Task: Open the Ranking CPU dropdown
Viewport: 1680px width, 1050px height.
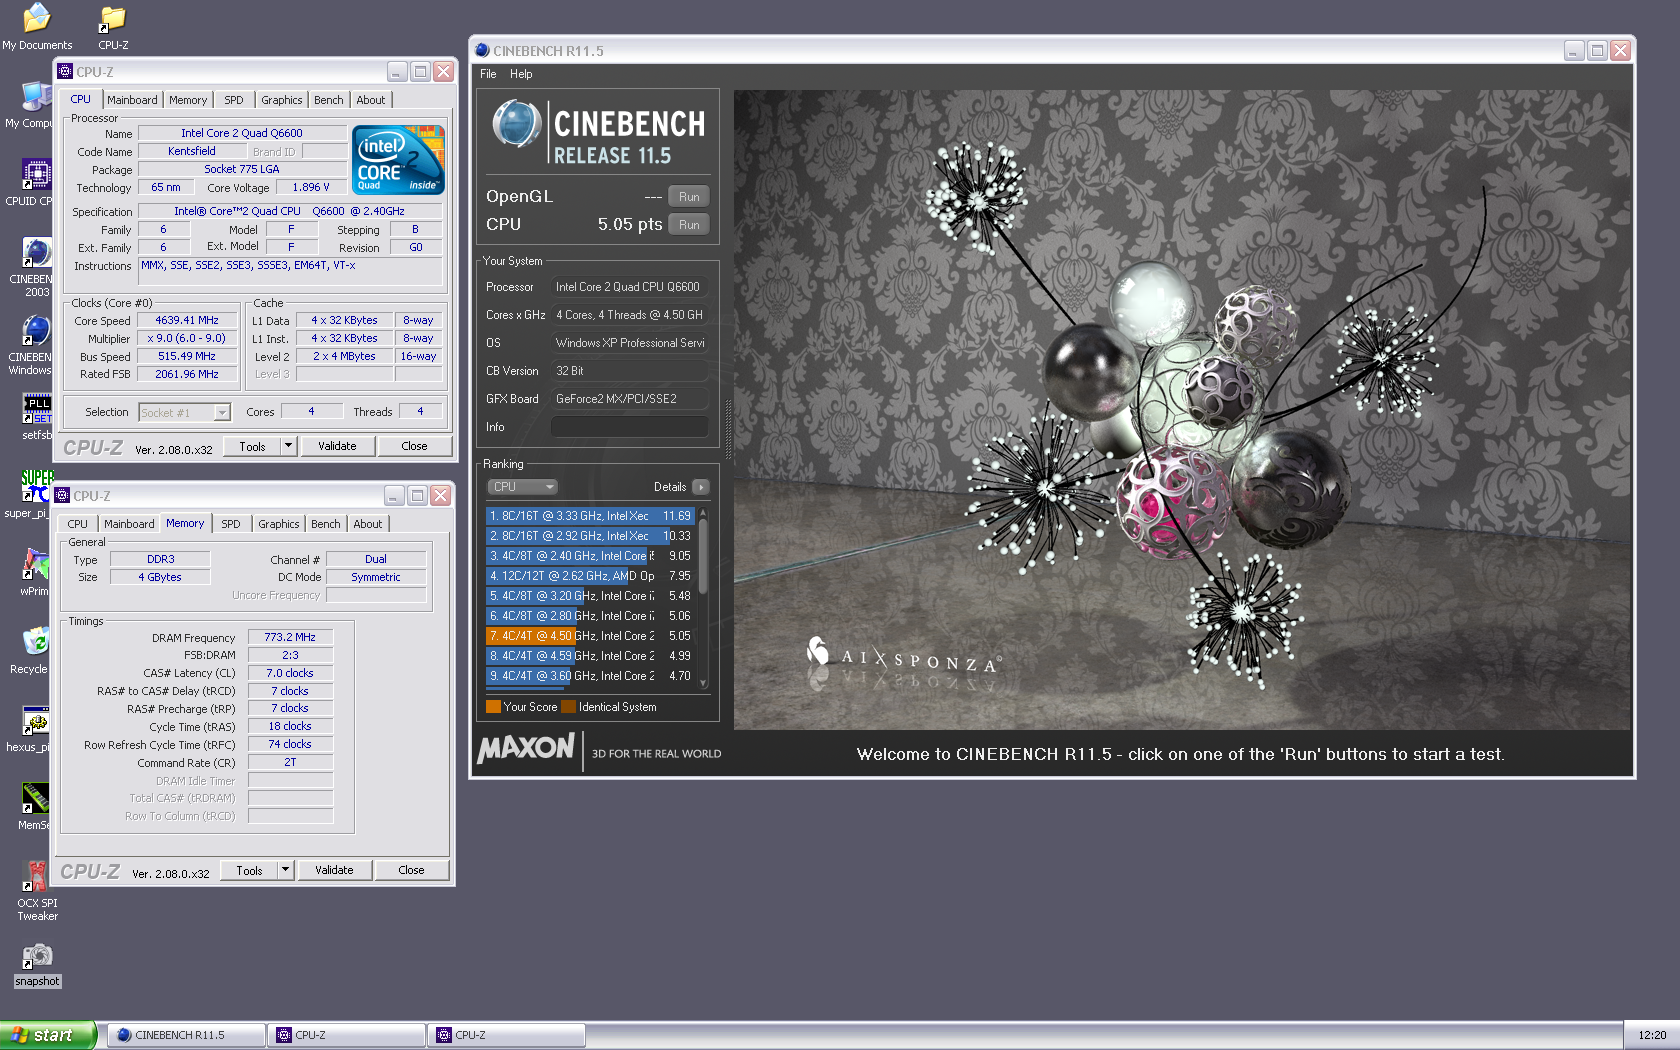Action: click(x=522, y=487)
